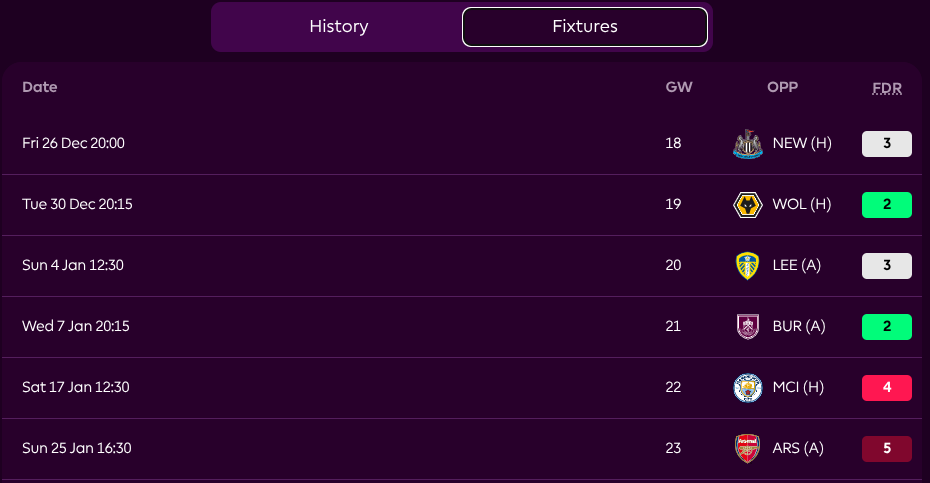Viewport: 930px width, 483px height.
Task: Click the Burnley club crest icon
Action: [747, 327]
